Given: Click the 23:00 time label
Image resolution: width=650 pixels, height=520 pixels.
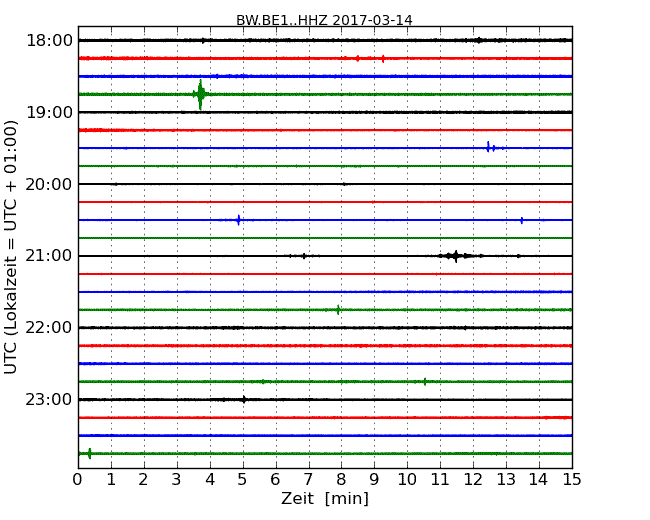Looking at the screenshot, I should click(x=49, y=399).
